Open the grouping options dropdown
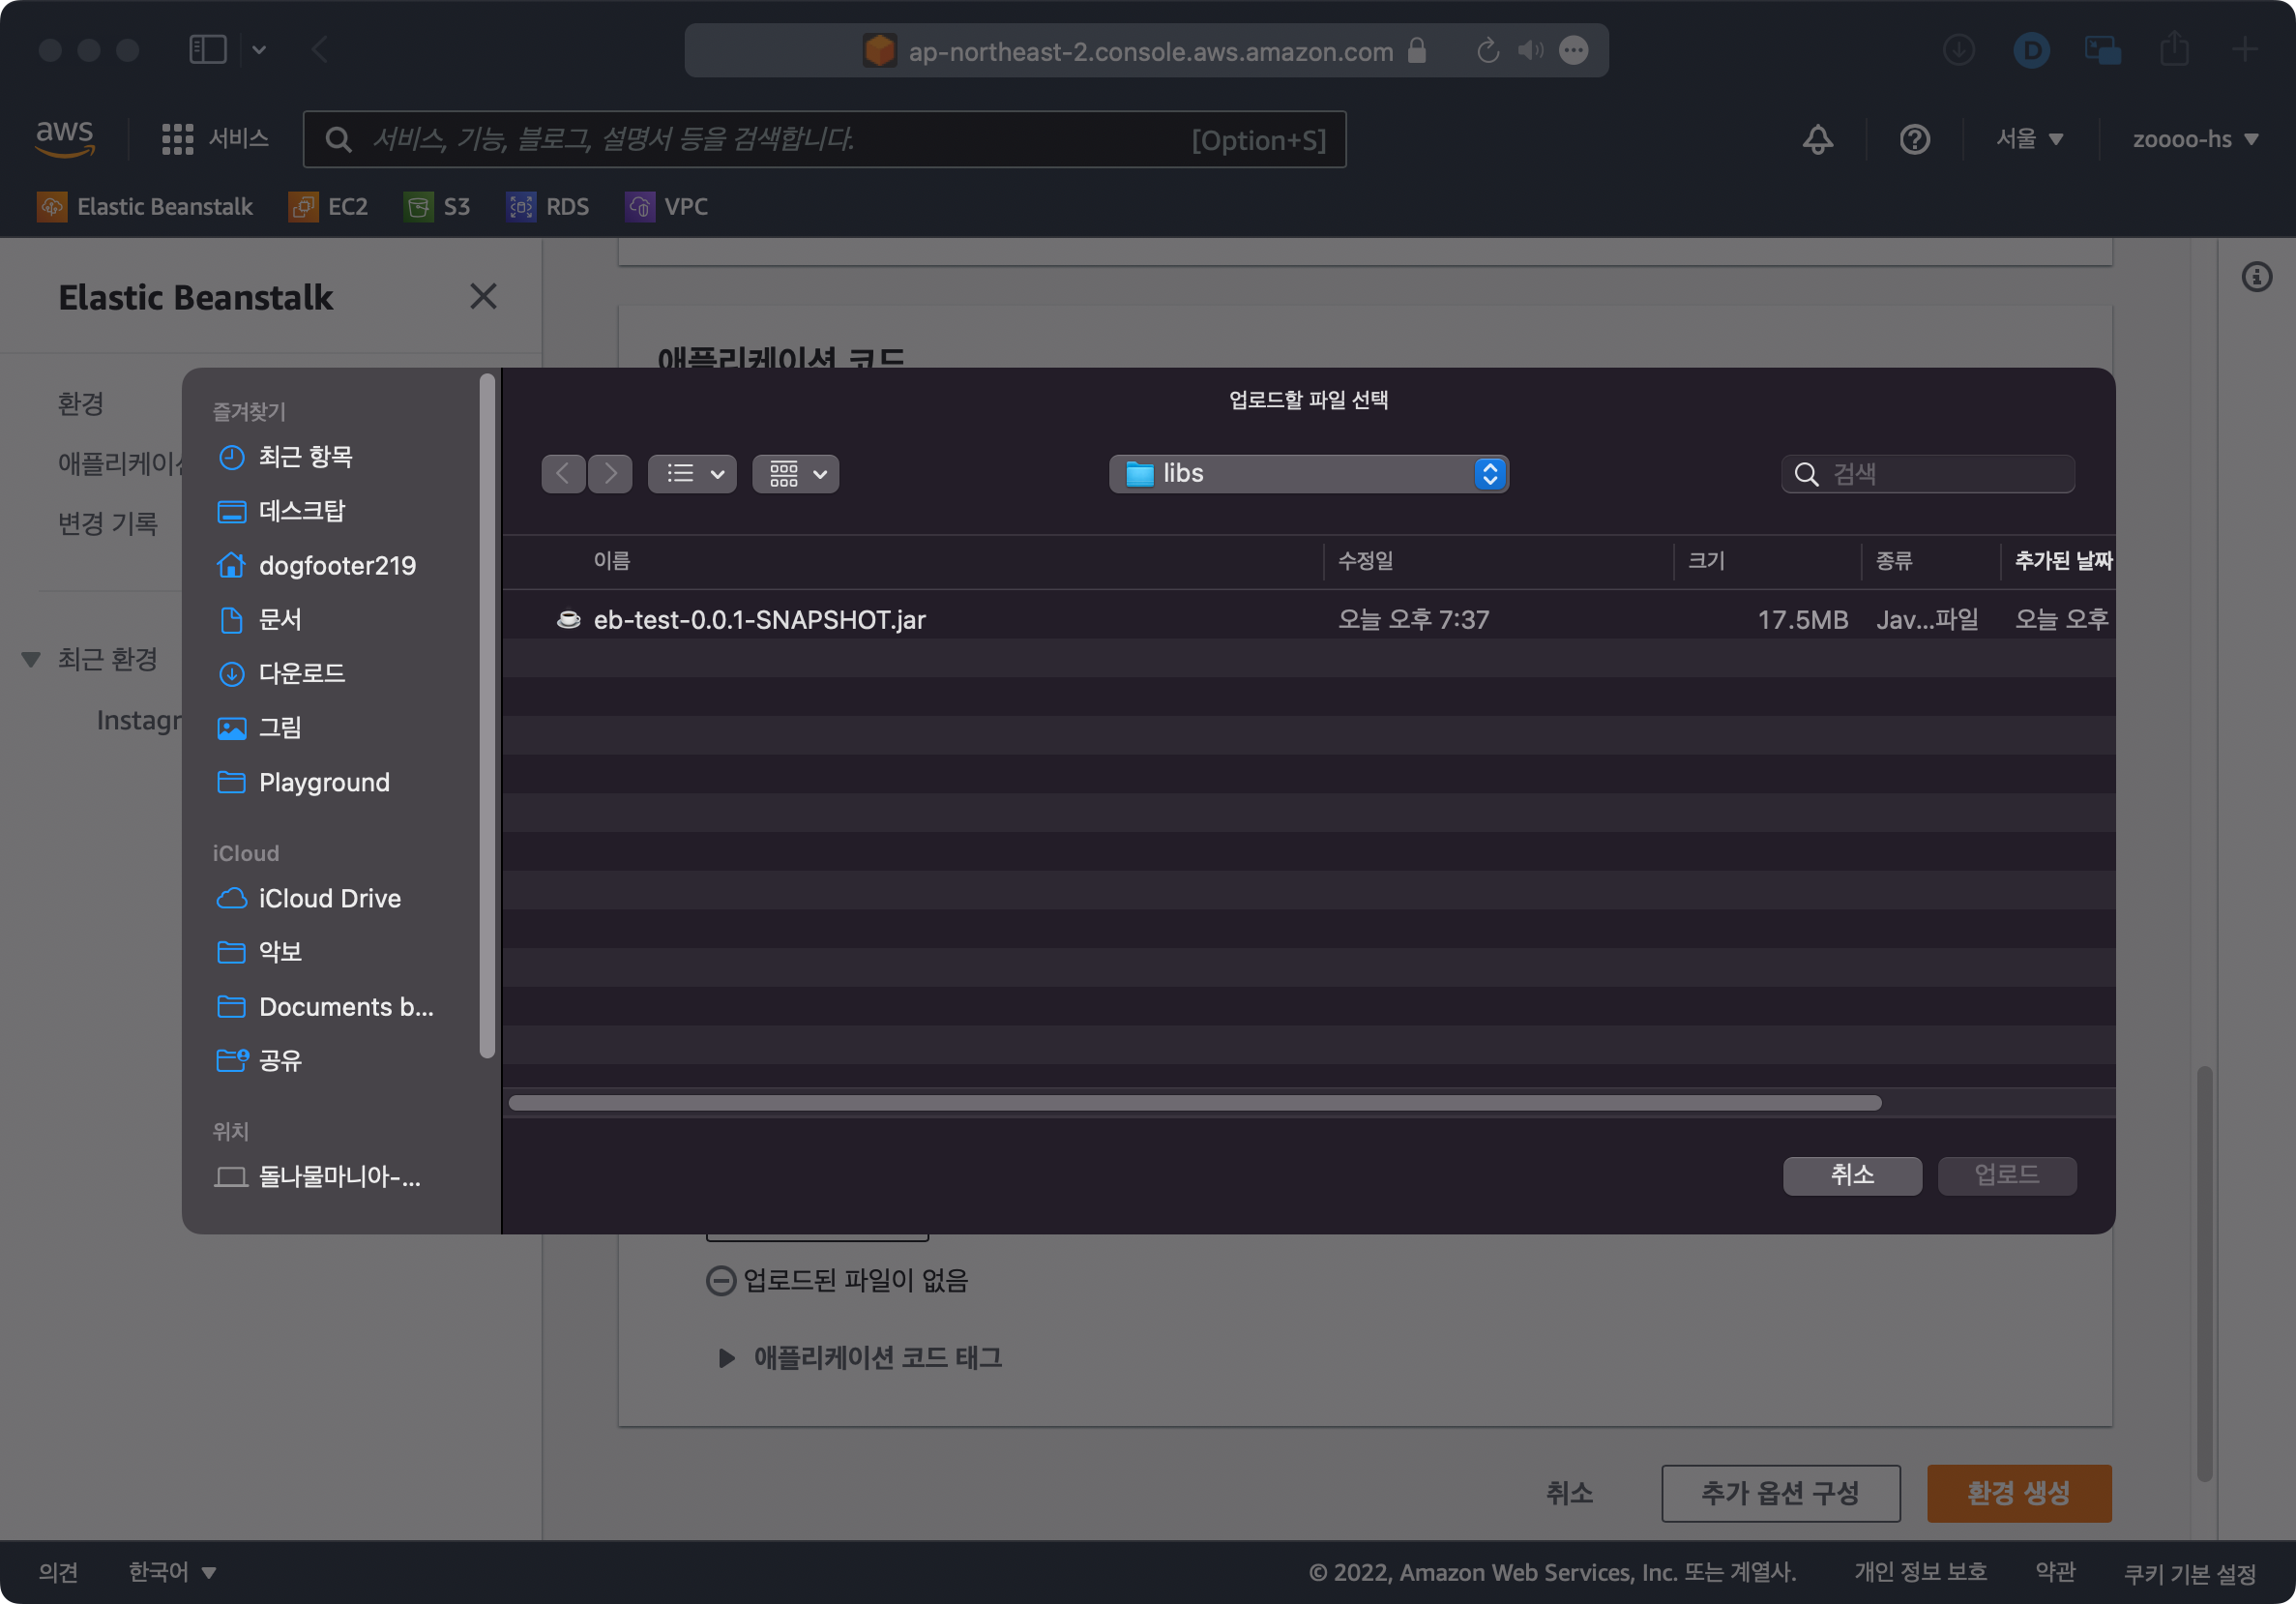The height and width of the screenshot is (1604, 2296). [x=796, y=474]
